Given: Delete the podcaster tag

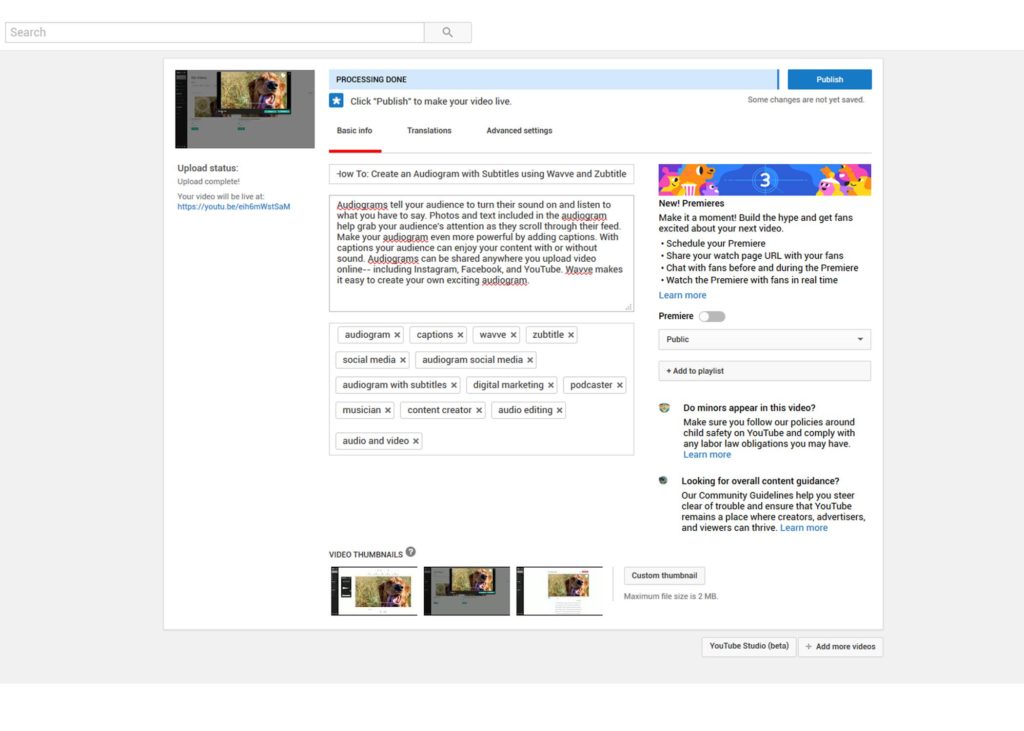Looking at the screenshot, I should pyautogui.click(x=620, y=385).
